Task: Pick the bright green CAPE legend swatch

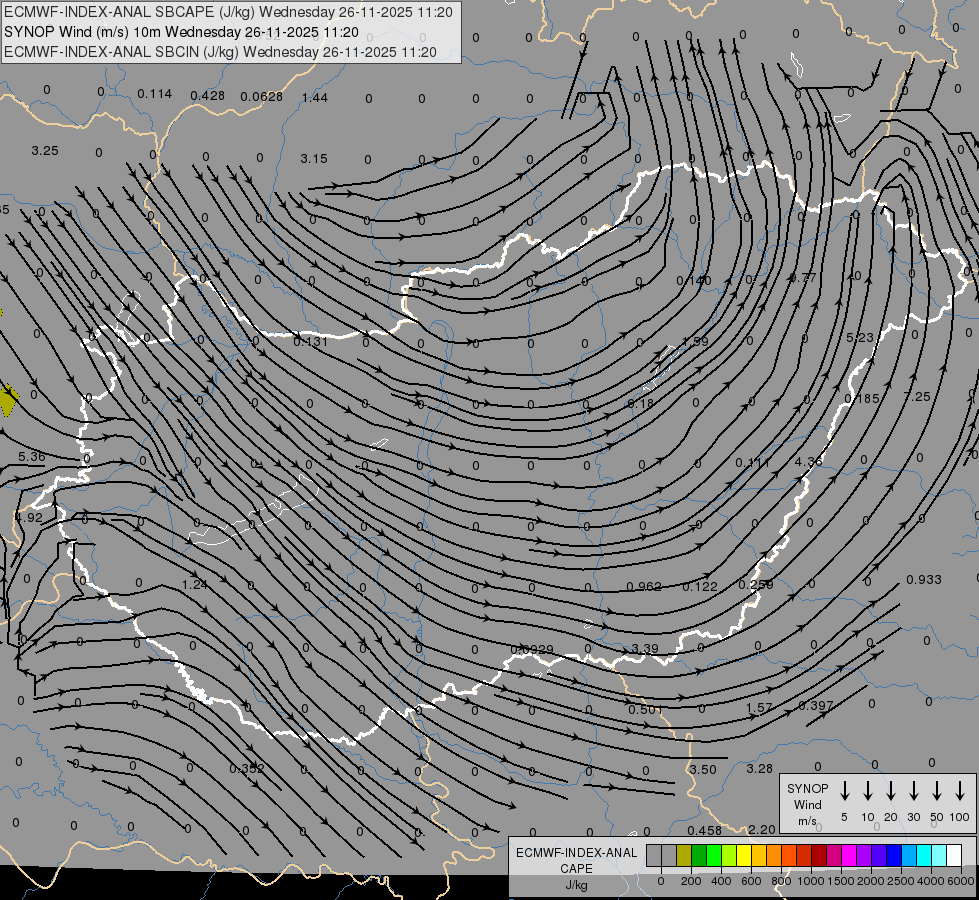Action: (714, 856)
